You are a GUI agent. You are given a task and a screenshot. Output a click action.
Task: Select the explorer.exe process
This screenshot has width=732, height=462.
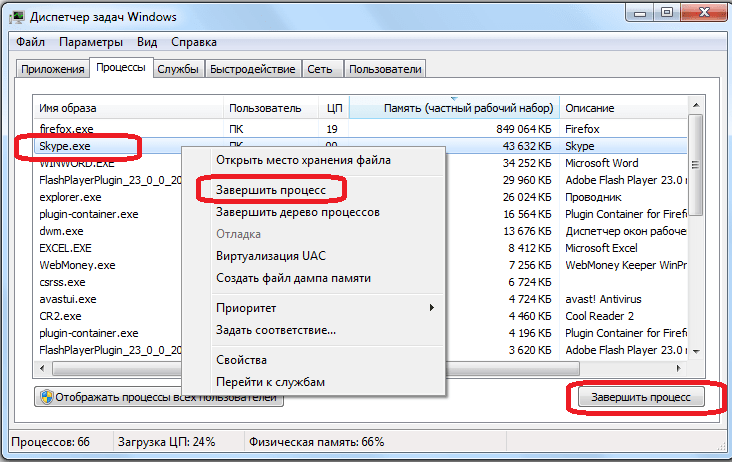[70, 197]
